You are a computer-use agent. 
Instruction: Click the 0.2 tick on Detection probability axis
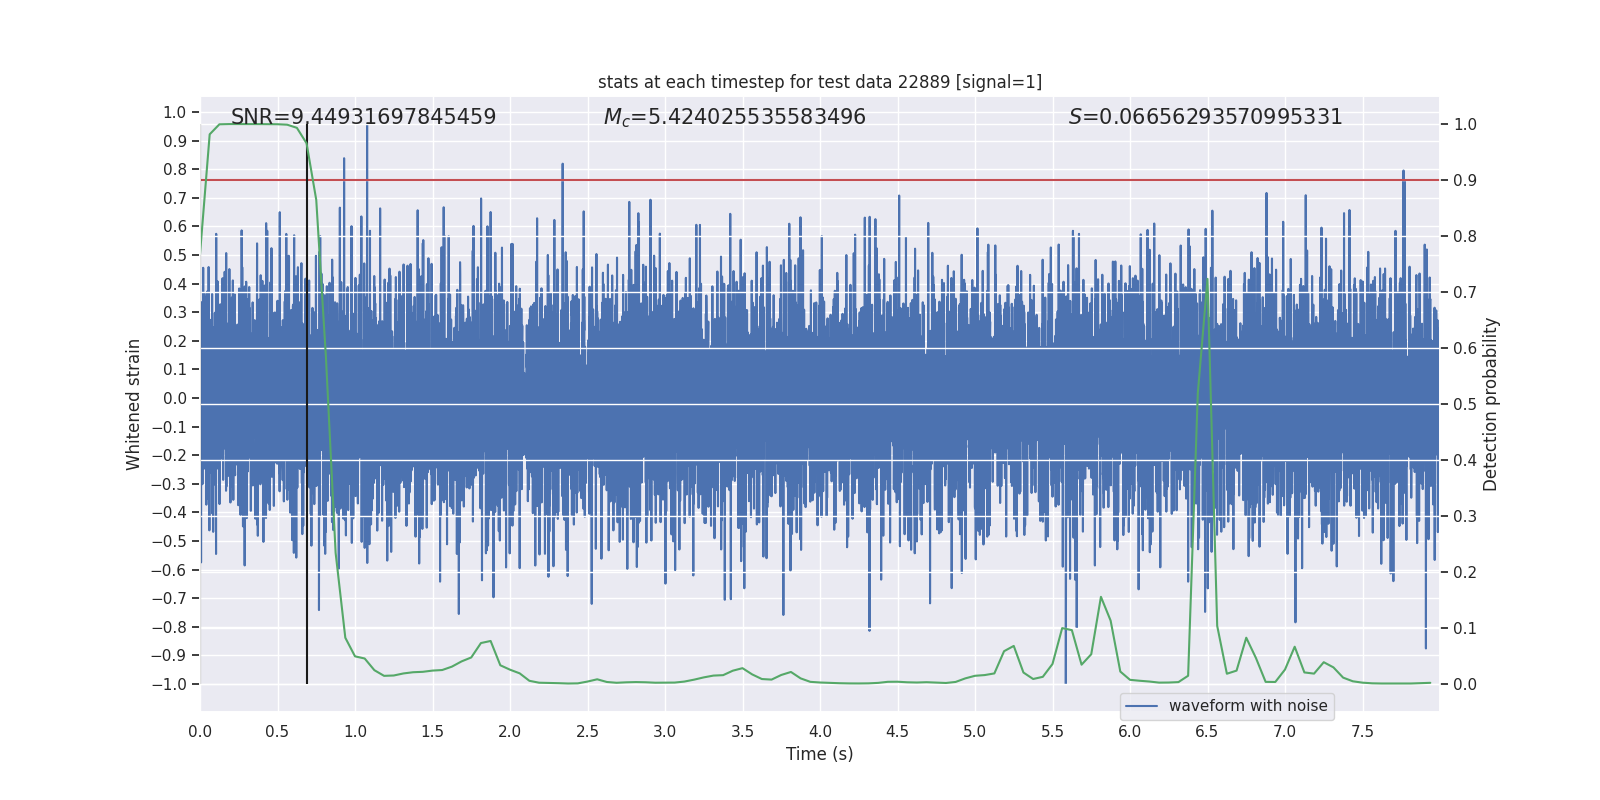pyautogui.click(x=1465, y=573)
